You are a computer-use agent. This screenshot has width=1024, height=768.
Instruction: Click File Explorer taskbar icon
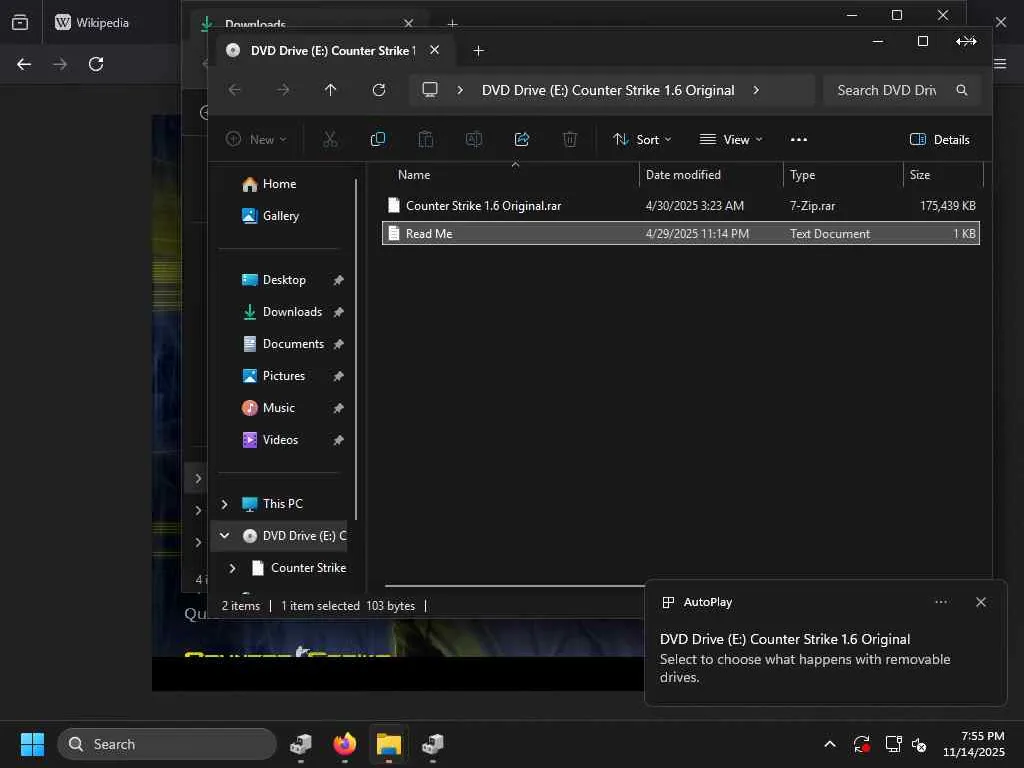[389, 744]
